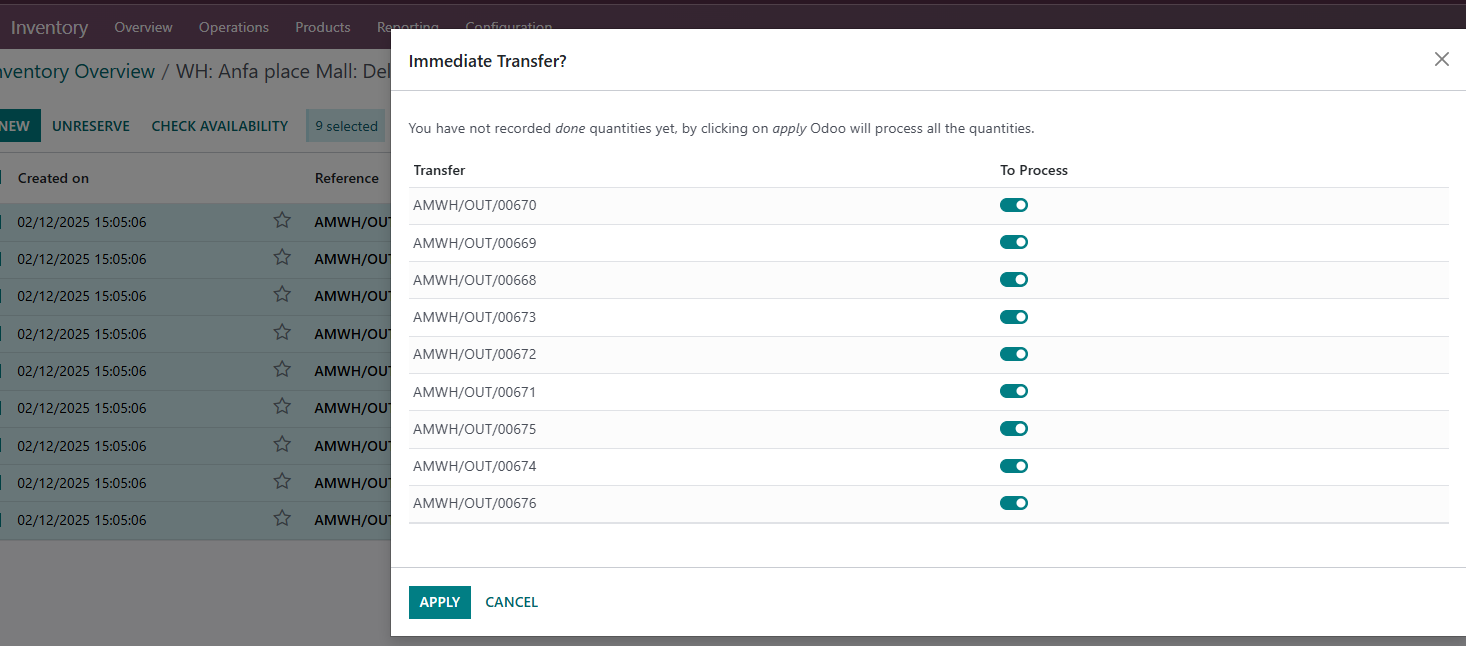Star the first transfer row
This screenshot has width=1466, height=646.
pos(281,221)
